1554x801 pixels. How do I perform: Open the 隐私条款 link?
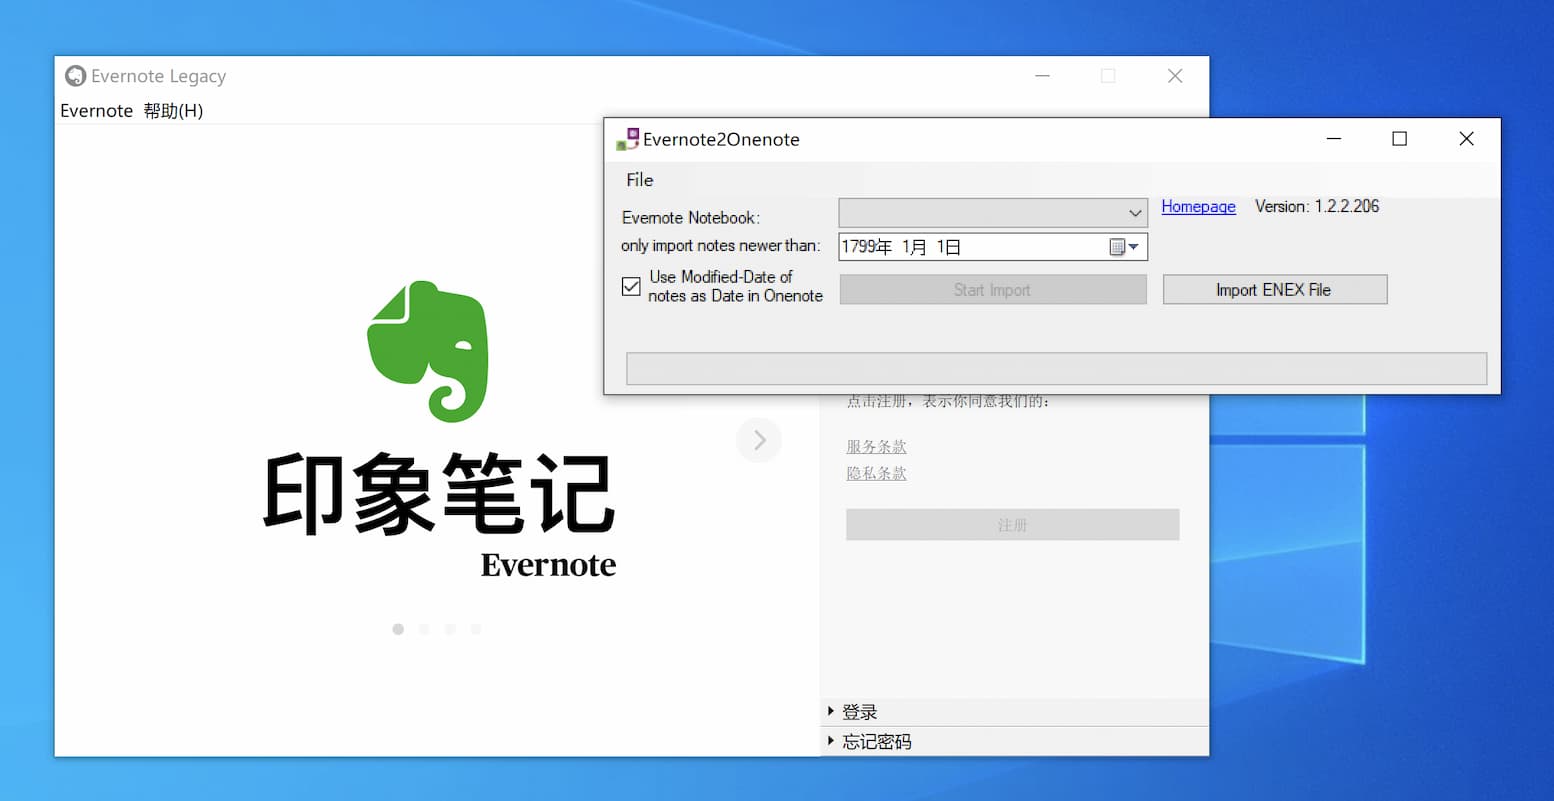coord(876,474)
